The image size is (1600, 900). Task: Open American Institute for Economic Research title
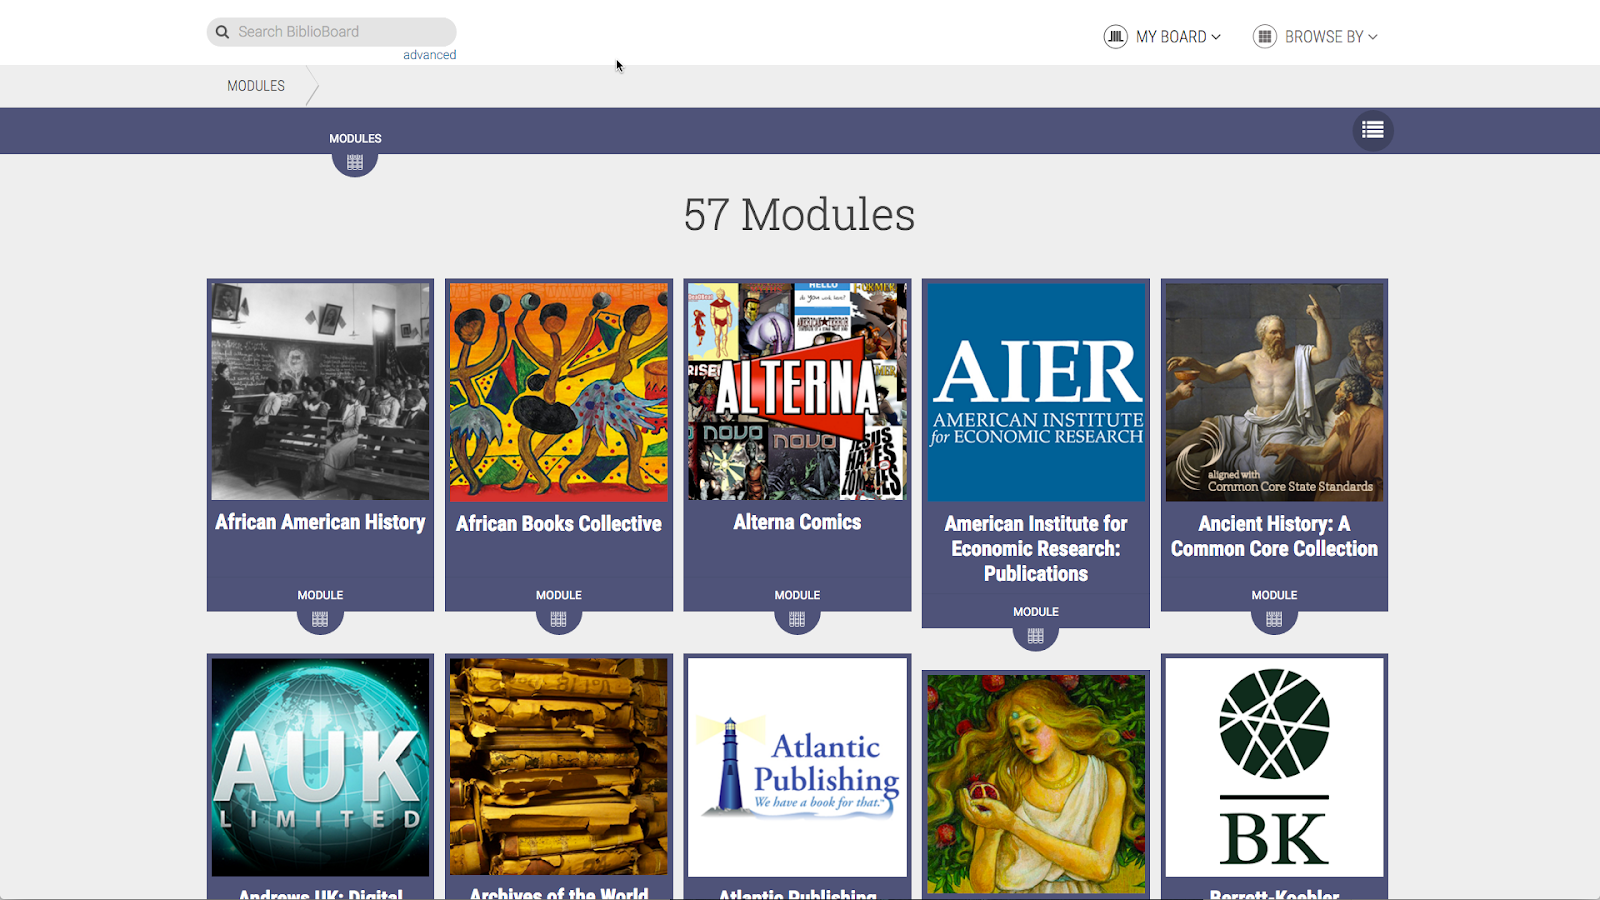(x=1036, y=549)
